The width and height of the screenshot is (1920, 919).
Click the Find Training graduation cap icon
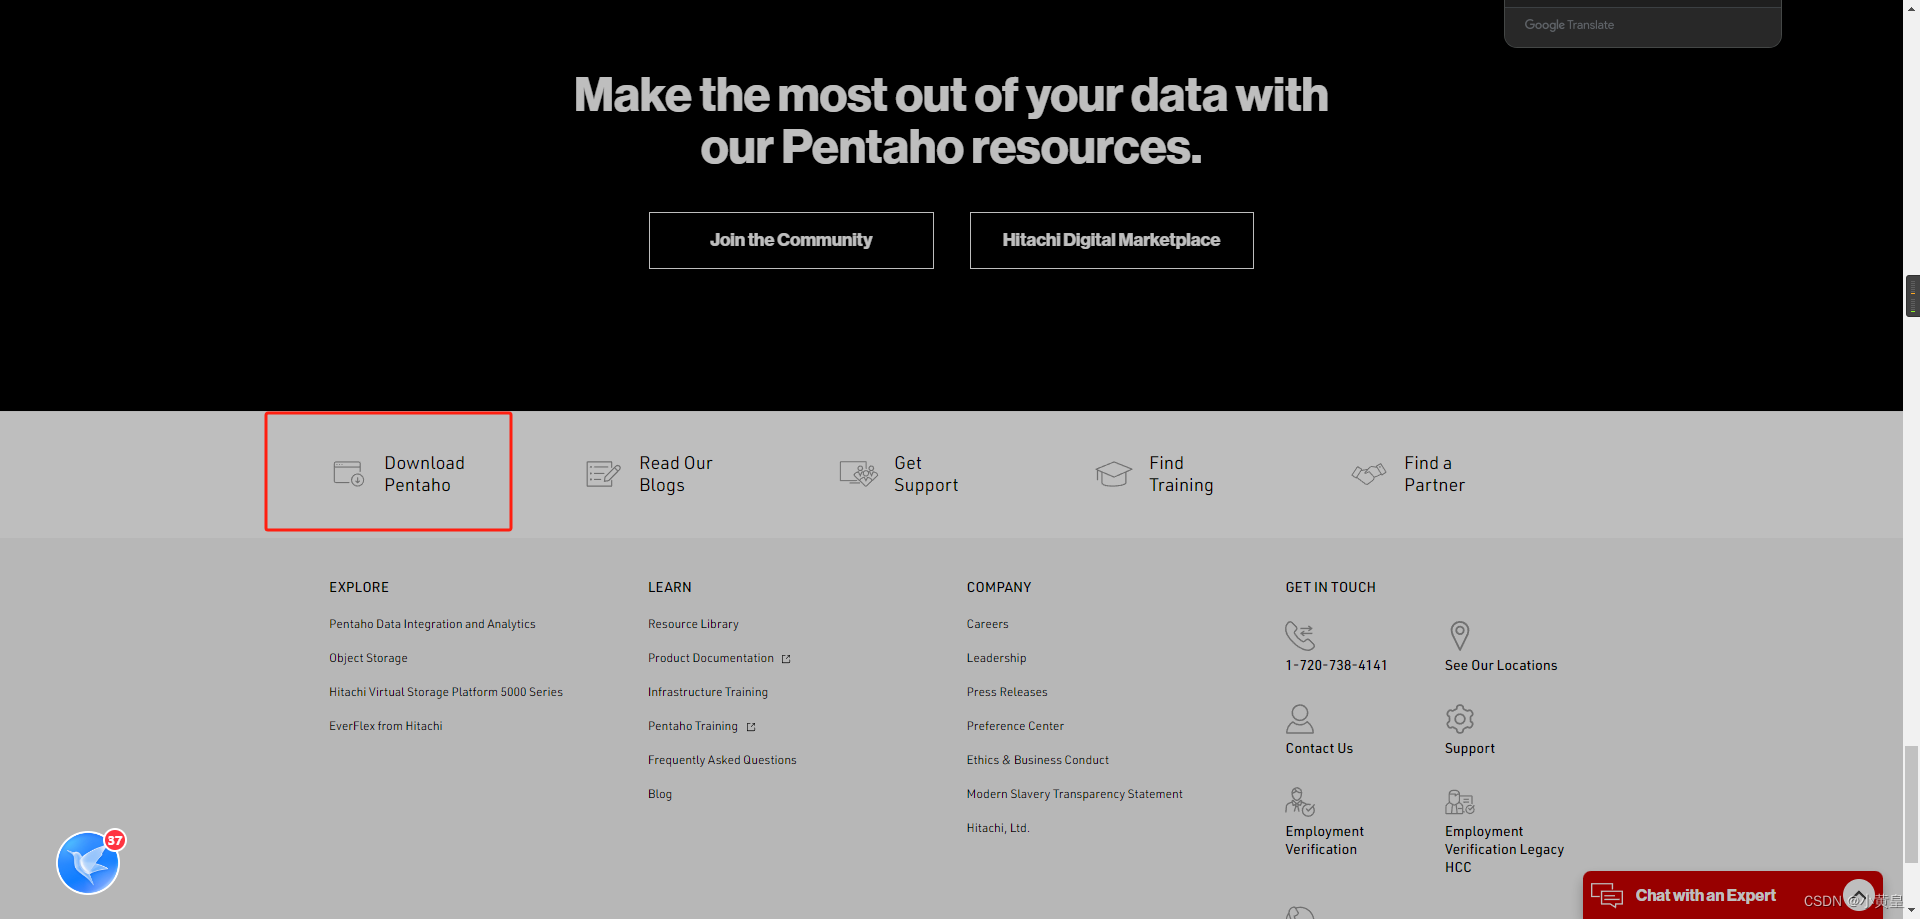[x=1113, y=473]
